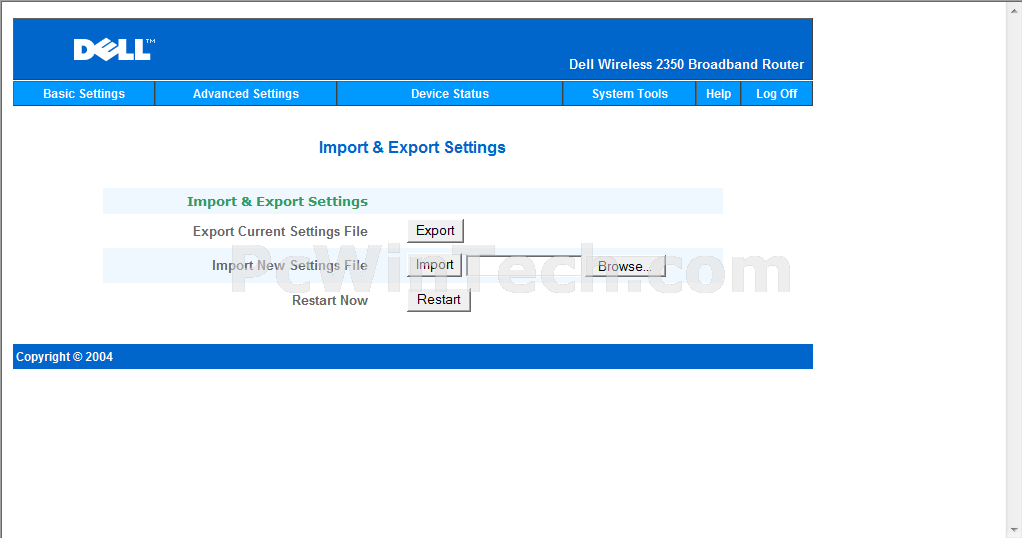
Task: Click the scrollbar down arrow
Action: [x=1015, y=530]
